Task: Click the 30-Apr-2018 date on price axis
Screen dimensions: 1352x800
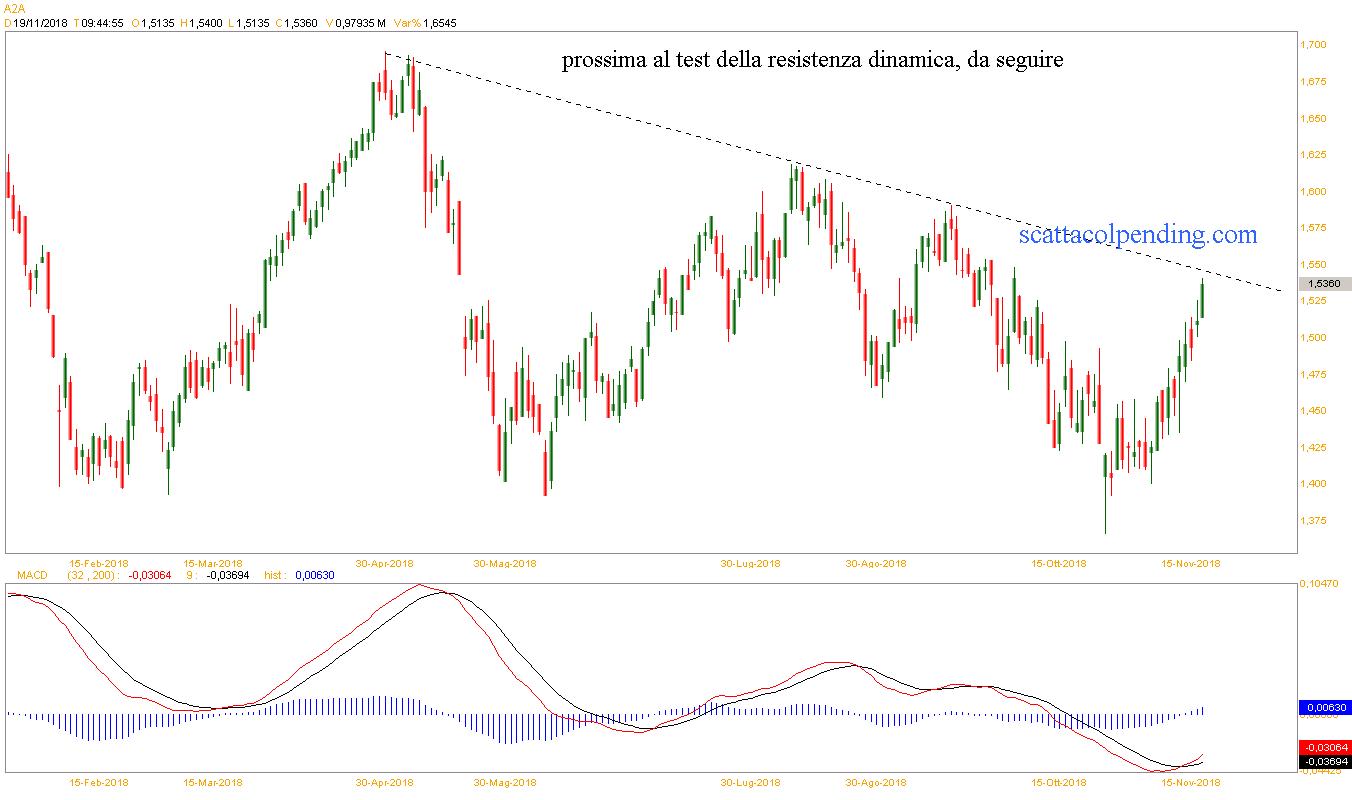Action: click(386, 563)
